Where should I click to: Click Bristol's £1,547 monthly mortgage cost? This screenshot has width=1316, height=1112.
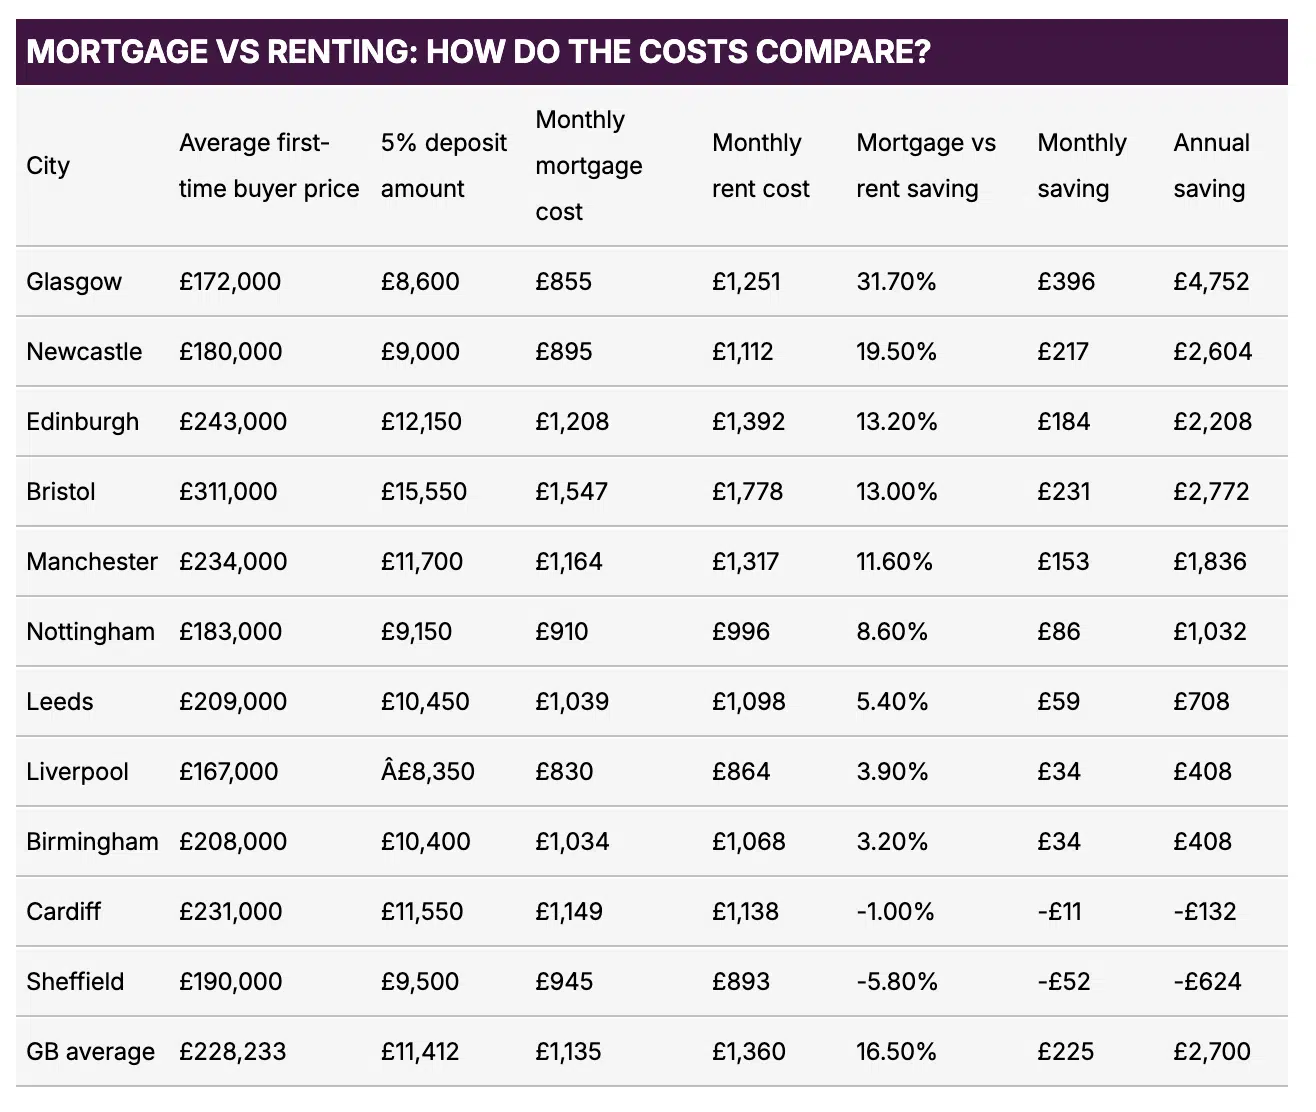point(571,492)
